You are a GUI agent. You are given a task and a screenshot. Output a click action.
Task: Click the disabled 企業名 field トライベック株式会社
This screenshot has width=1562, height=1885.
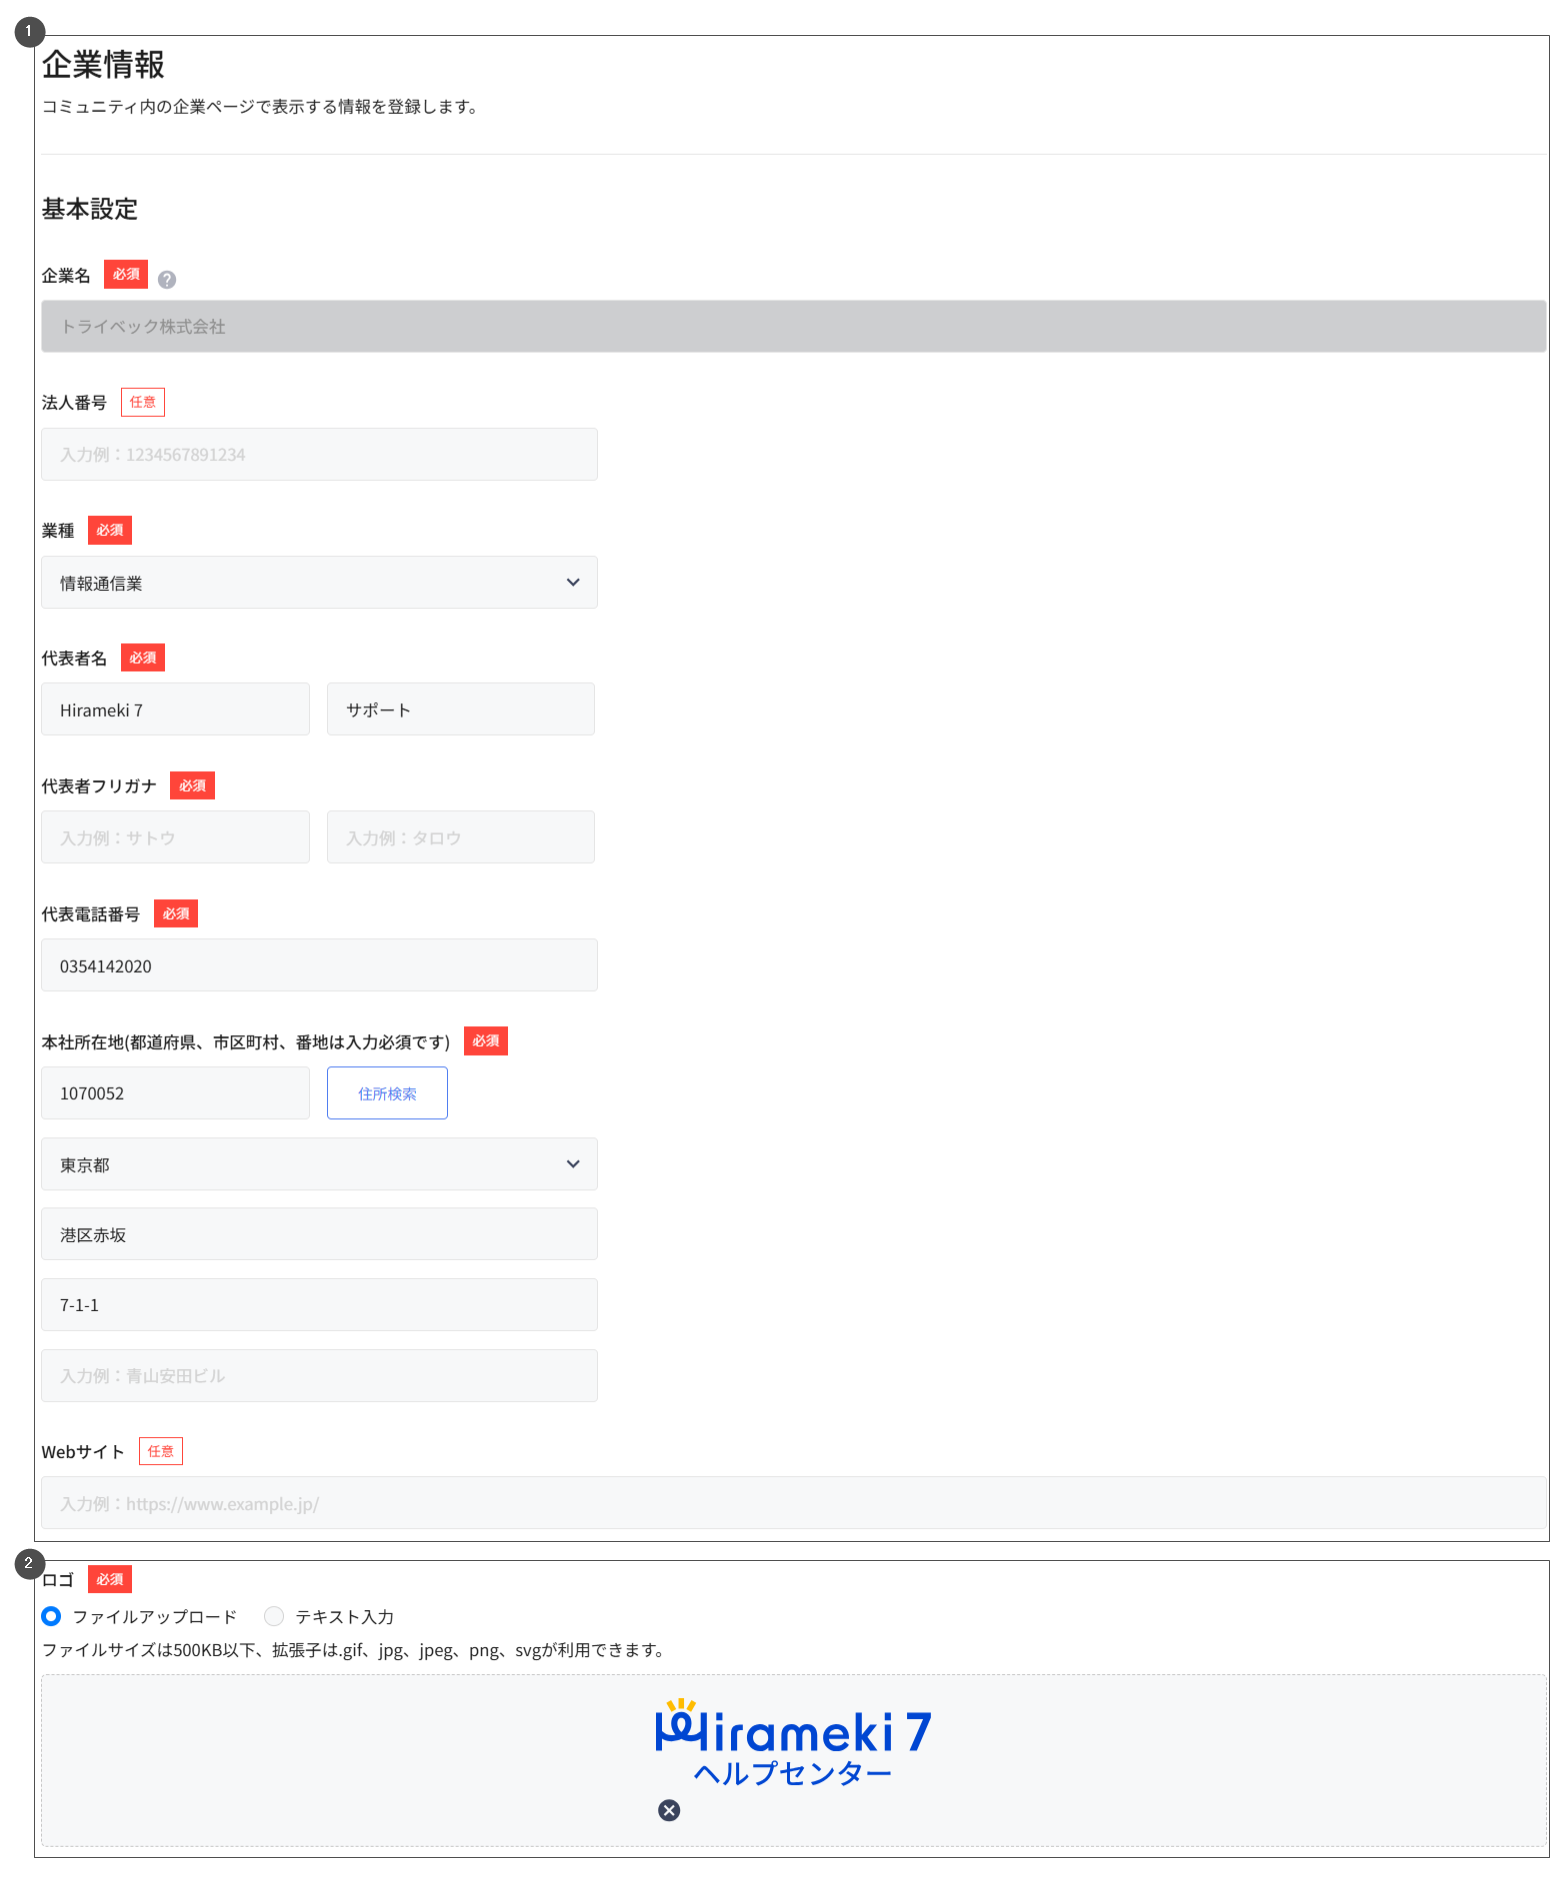[x=793, y=326]
